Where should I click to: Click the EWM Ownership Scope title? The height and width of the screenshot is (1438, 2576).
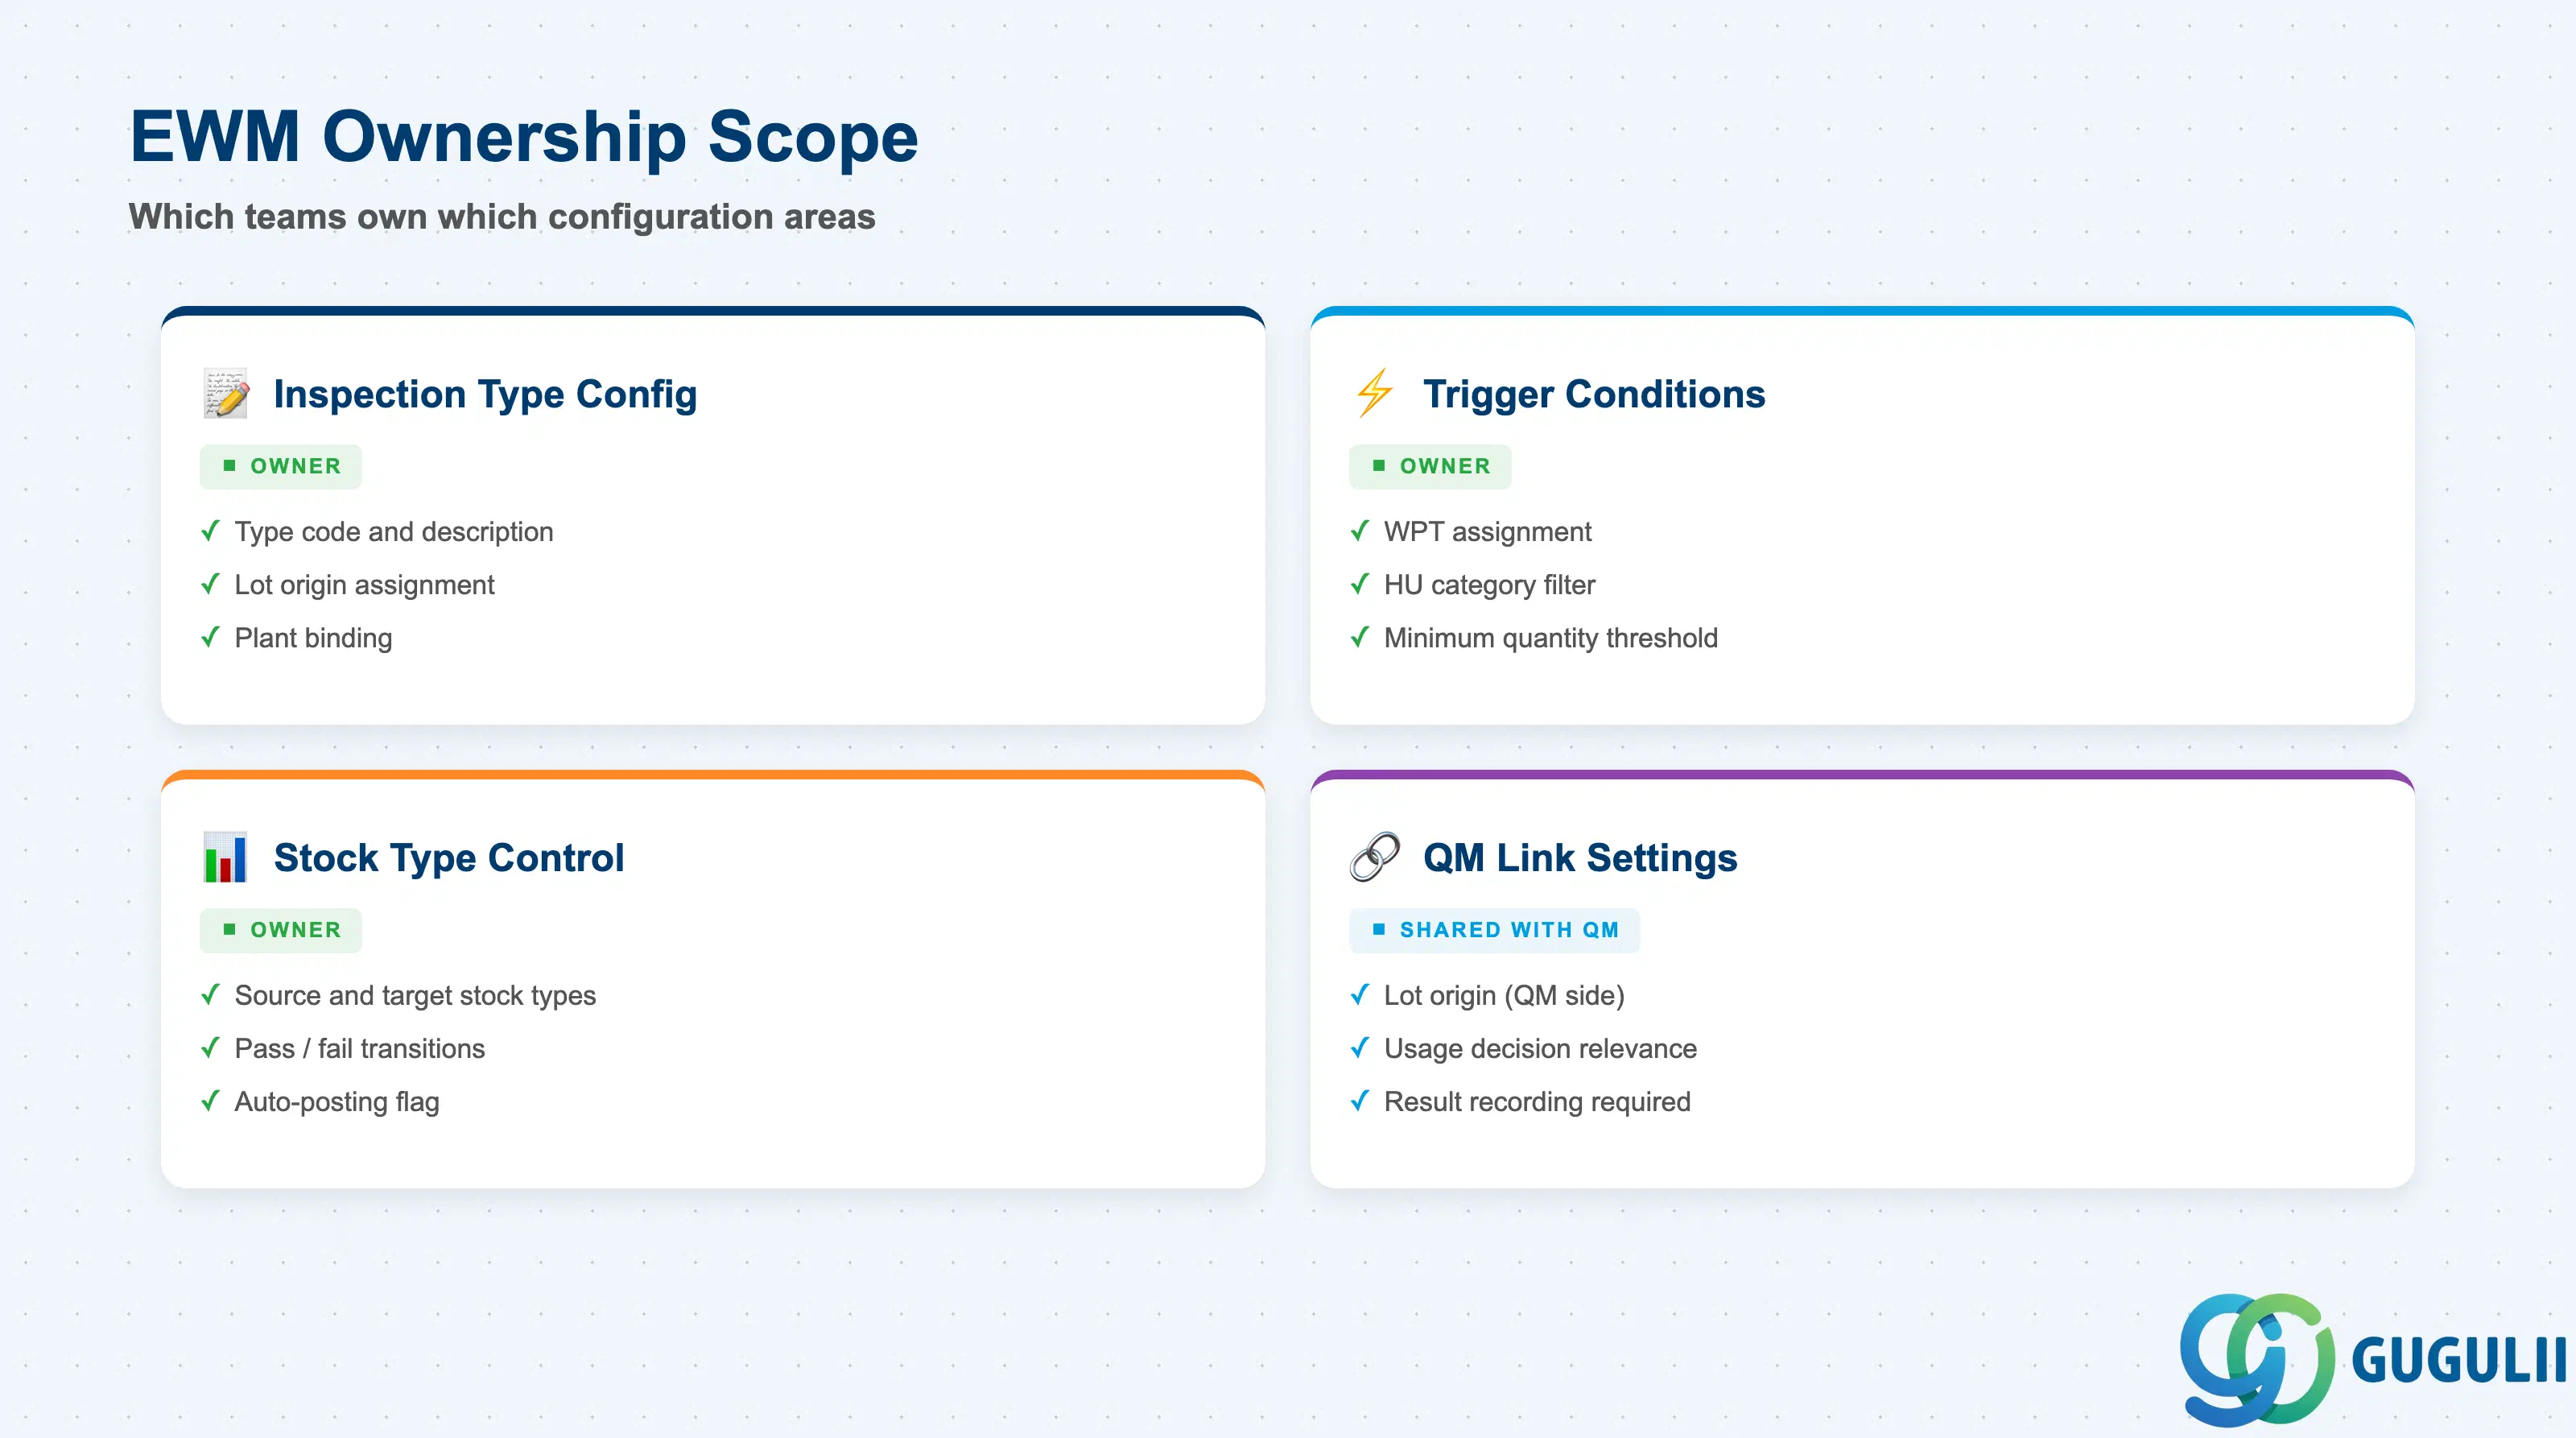tap(524, 136)
